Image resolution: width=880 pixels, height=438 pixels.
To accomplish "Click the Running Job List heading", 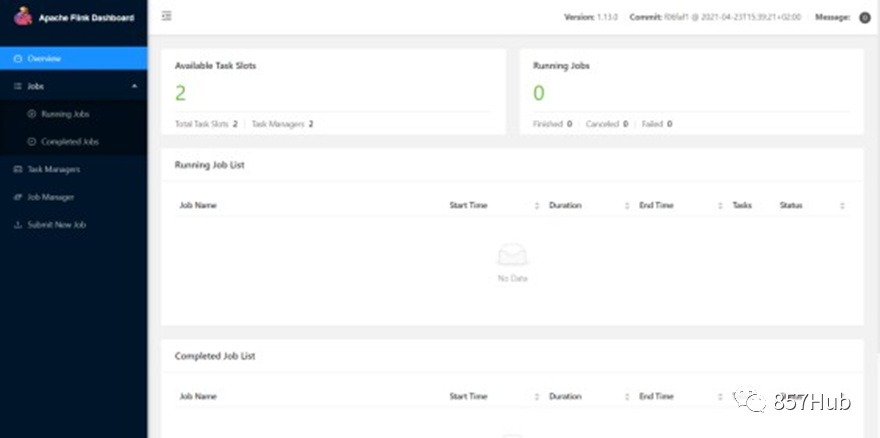I will [209, 165].
